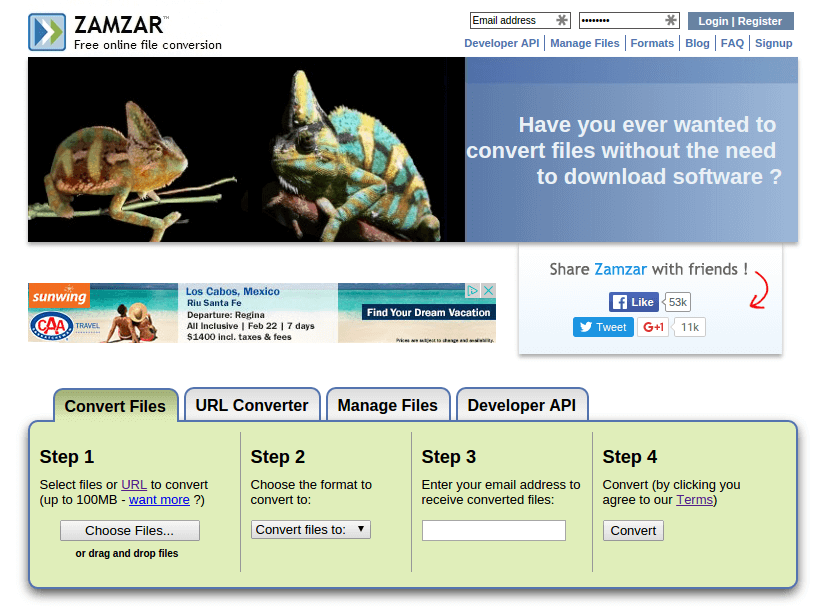Click the Zamzar logo icon
This screenshot has width=824, height=616.
click(x=47, y=32)
